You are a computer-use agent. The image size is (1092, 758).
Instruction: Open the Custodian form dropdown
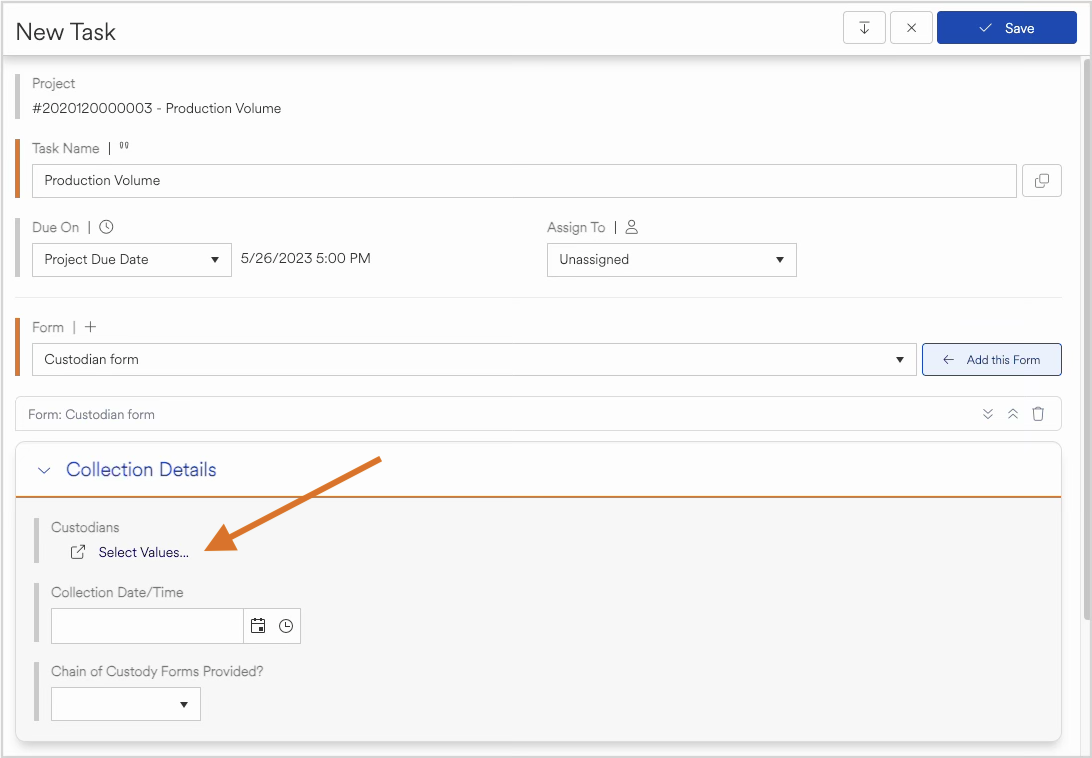(474, 359)
